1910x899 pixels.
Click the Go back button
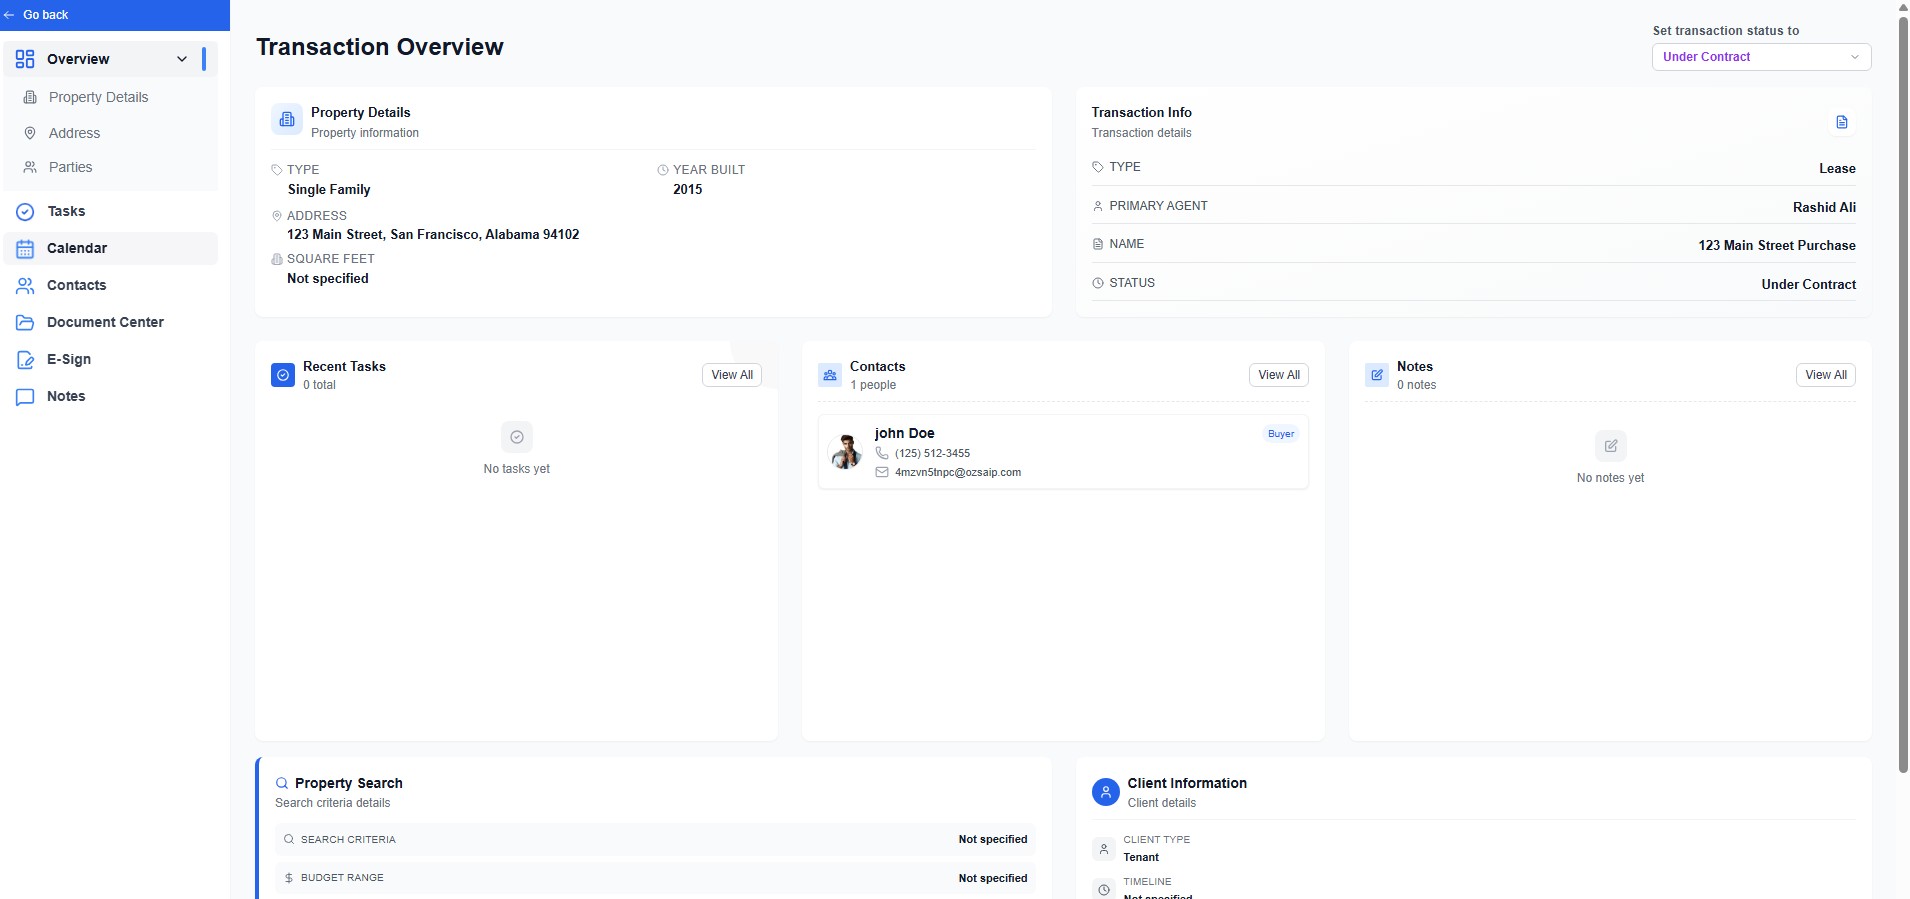coord(115,15)
